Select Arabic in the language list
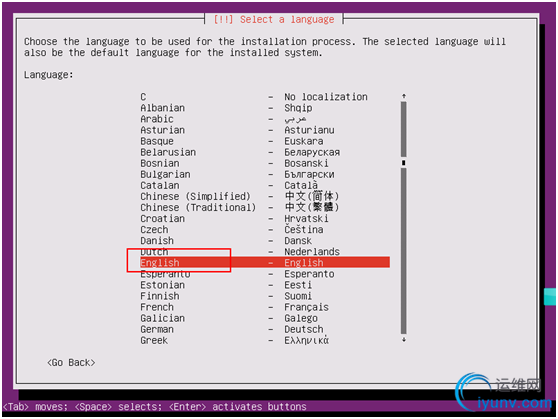This screenshot has height=419, width=558. tap(265, 119)
